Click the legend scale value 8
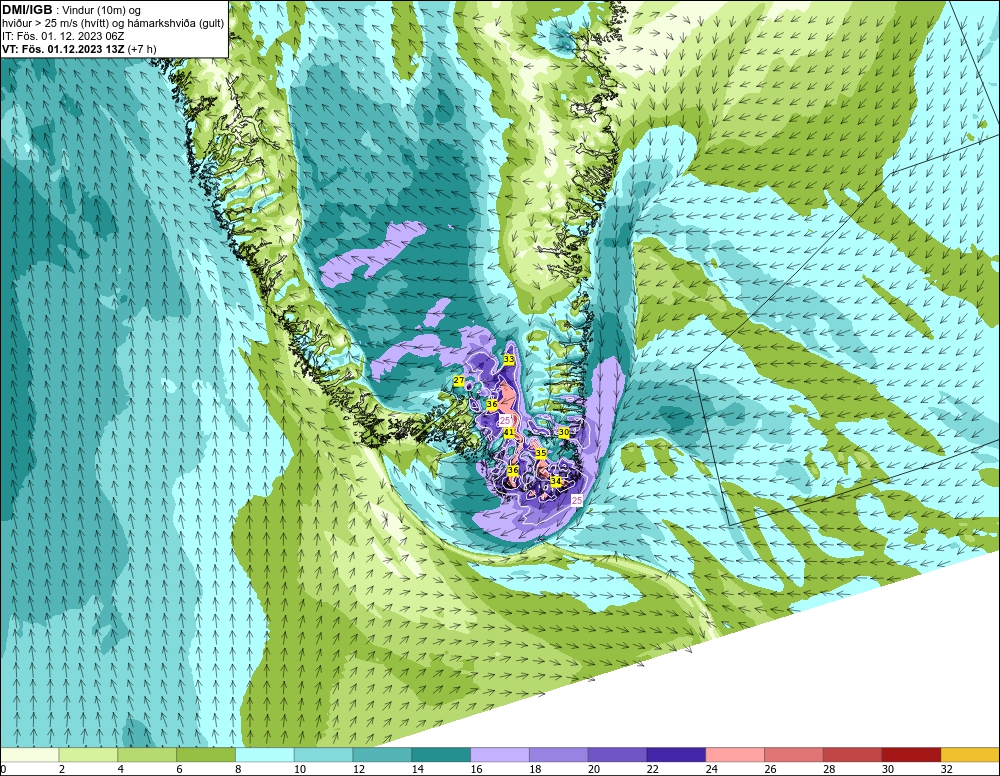Viewport: 1000px width, 776px height. (238, 769)
